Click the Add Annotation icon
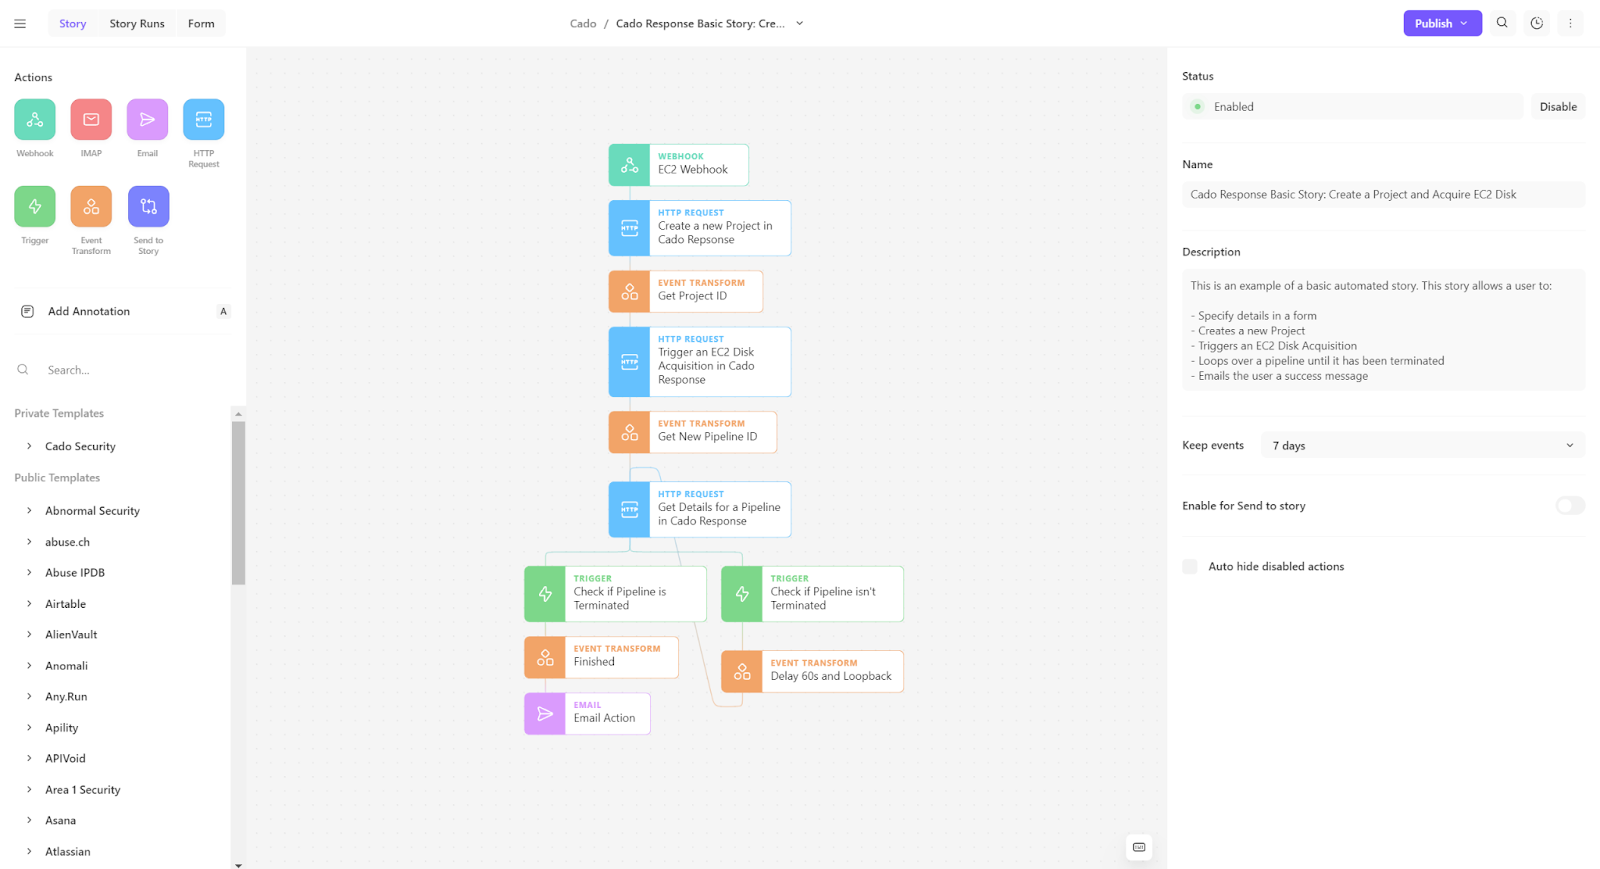 click(x=27, y=311)
